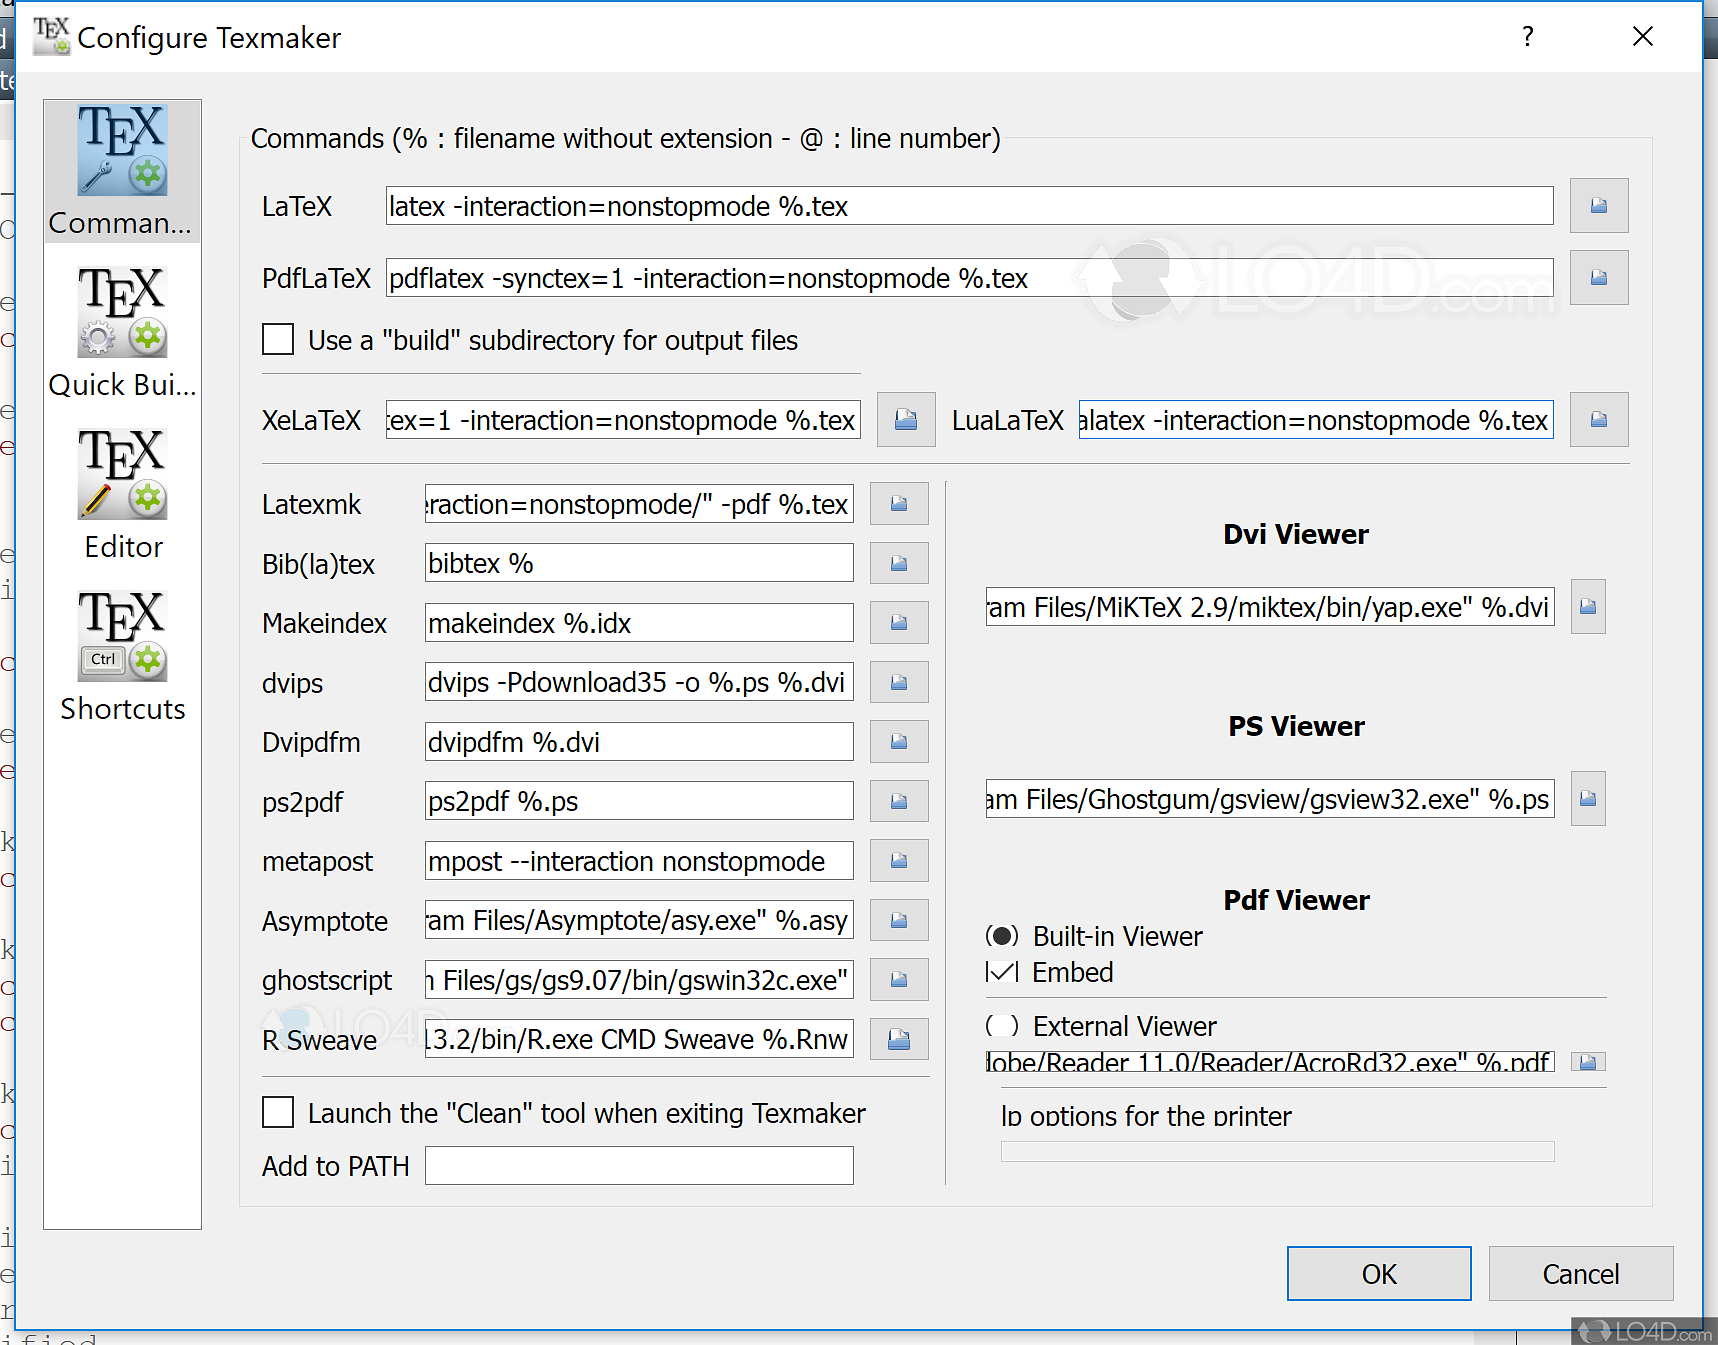Open file browser for Bib(la)tex command
Viewport: 1718px width, 1345px height.
(x=897, y=563)
